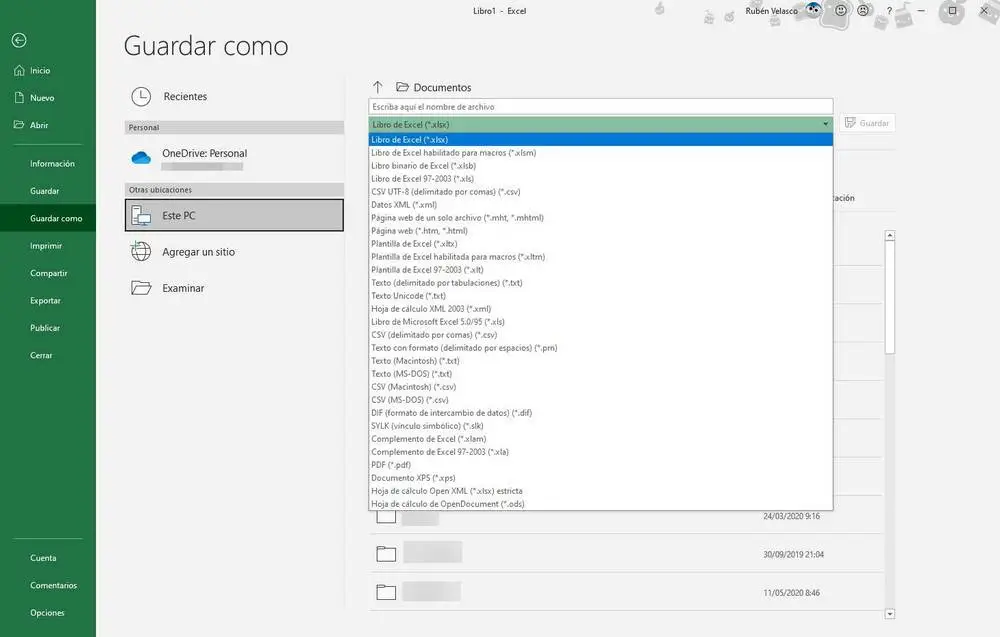Select SYLK (vínculo simbólico) (*.slk)

point(601,426)
